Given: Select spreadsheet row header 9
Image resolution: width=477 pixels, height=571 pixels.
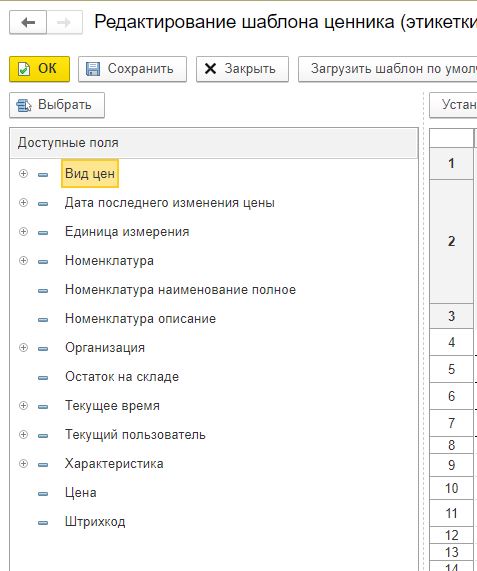Looking at the screenshot, I should [452, 465].
